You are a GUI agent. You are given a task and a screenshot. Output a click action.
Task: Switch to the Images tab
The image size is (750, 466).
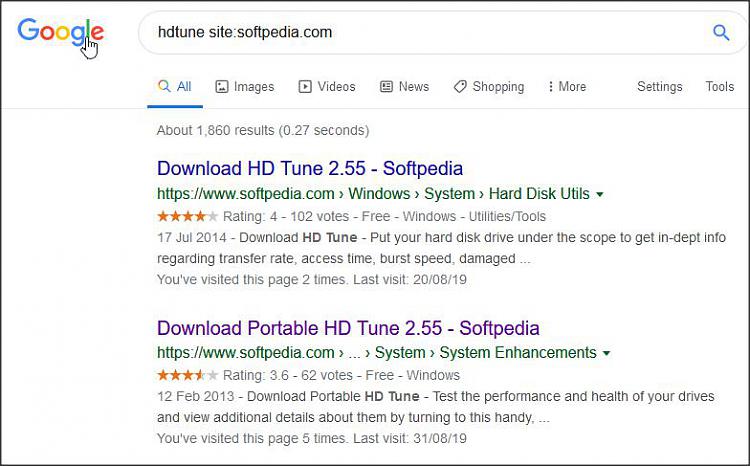tap(244, 87)
